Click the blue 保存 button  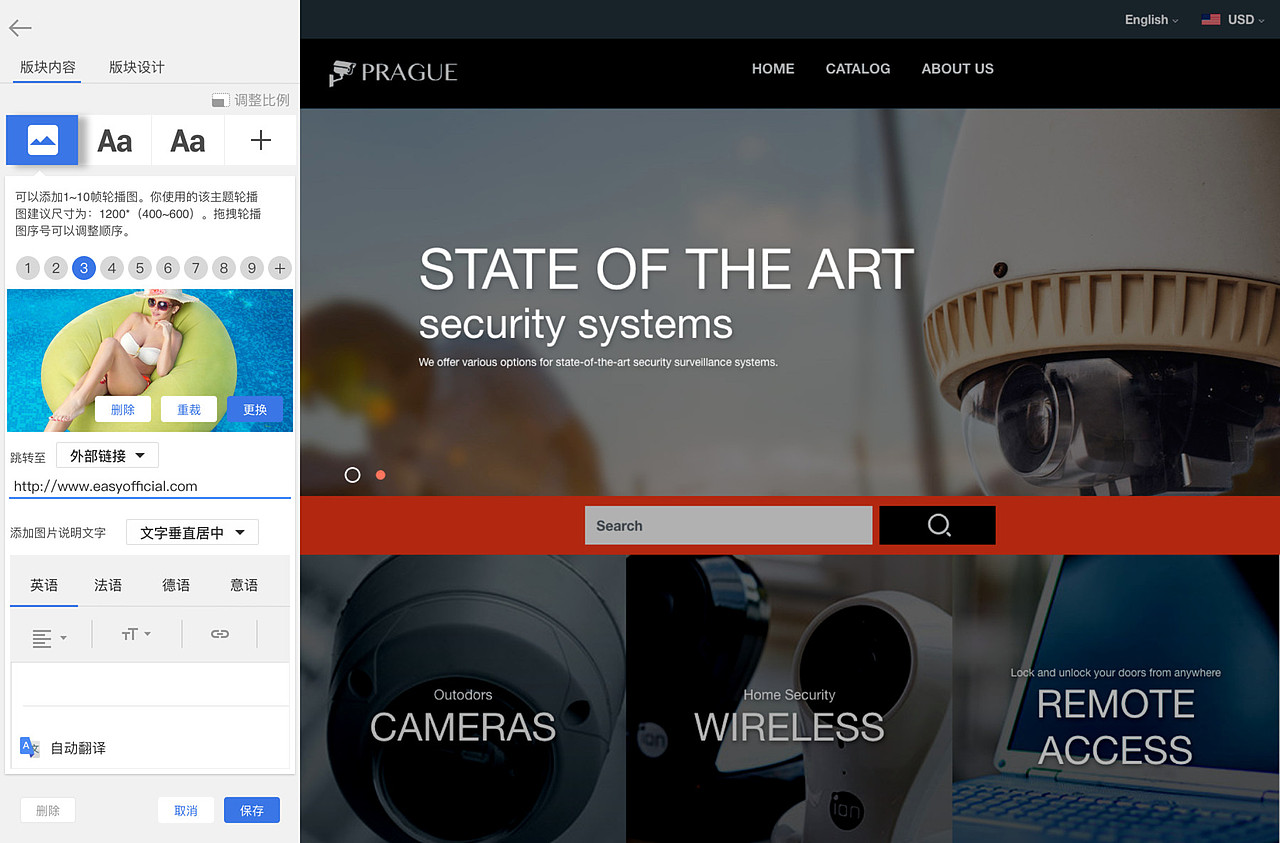252,811
